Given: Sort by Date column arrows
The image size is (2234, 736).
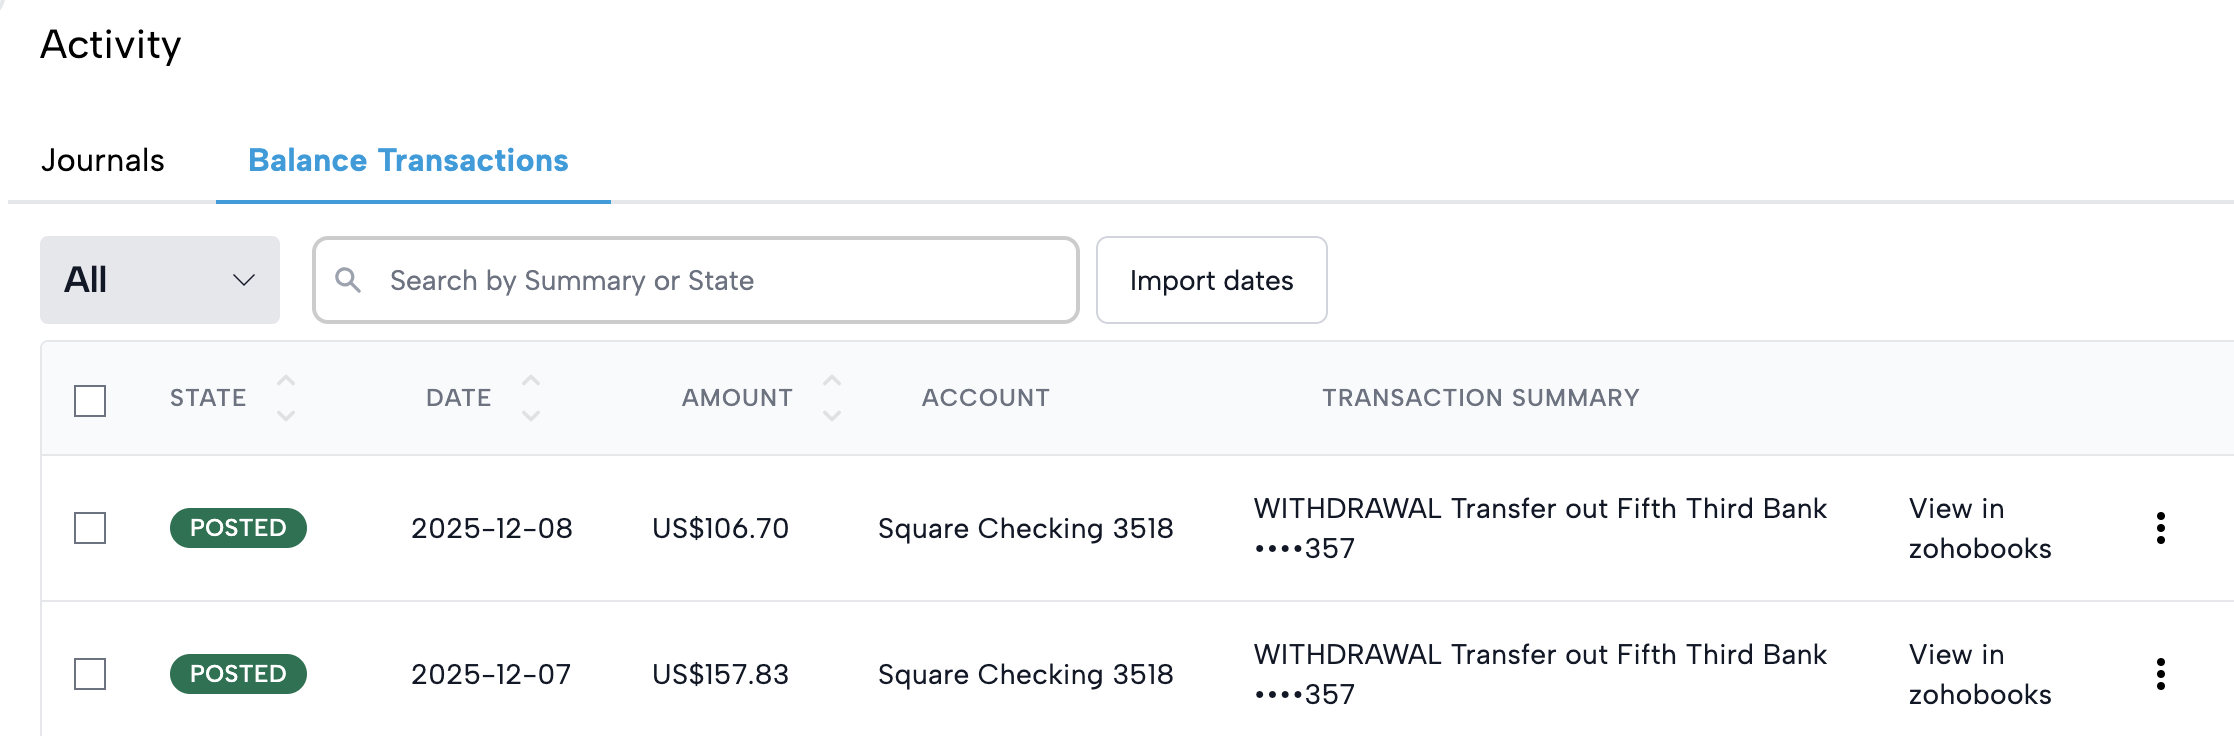Looking at the screenshot, I should pos(531,398).
